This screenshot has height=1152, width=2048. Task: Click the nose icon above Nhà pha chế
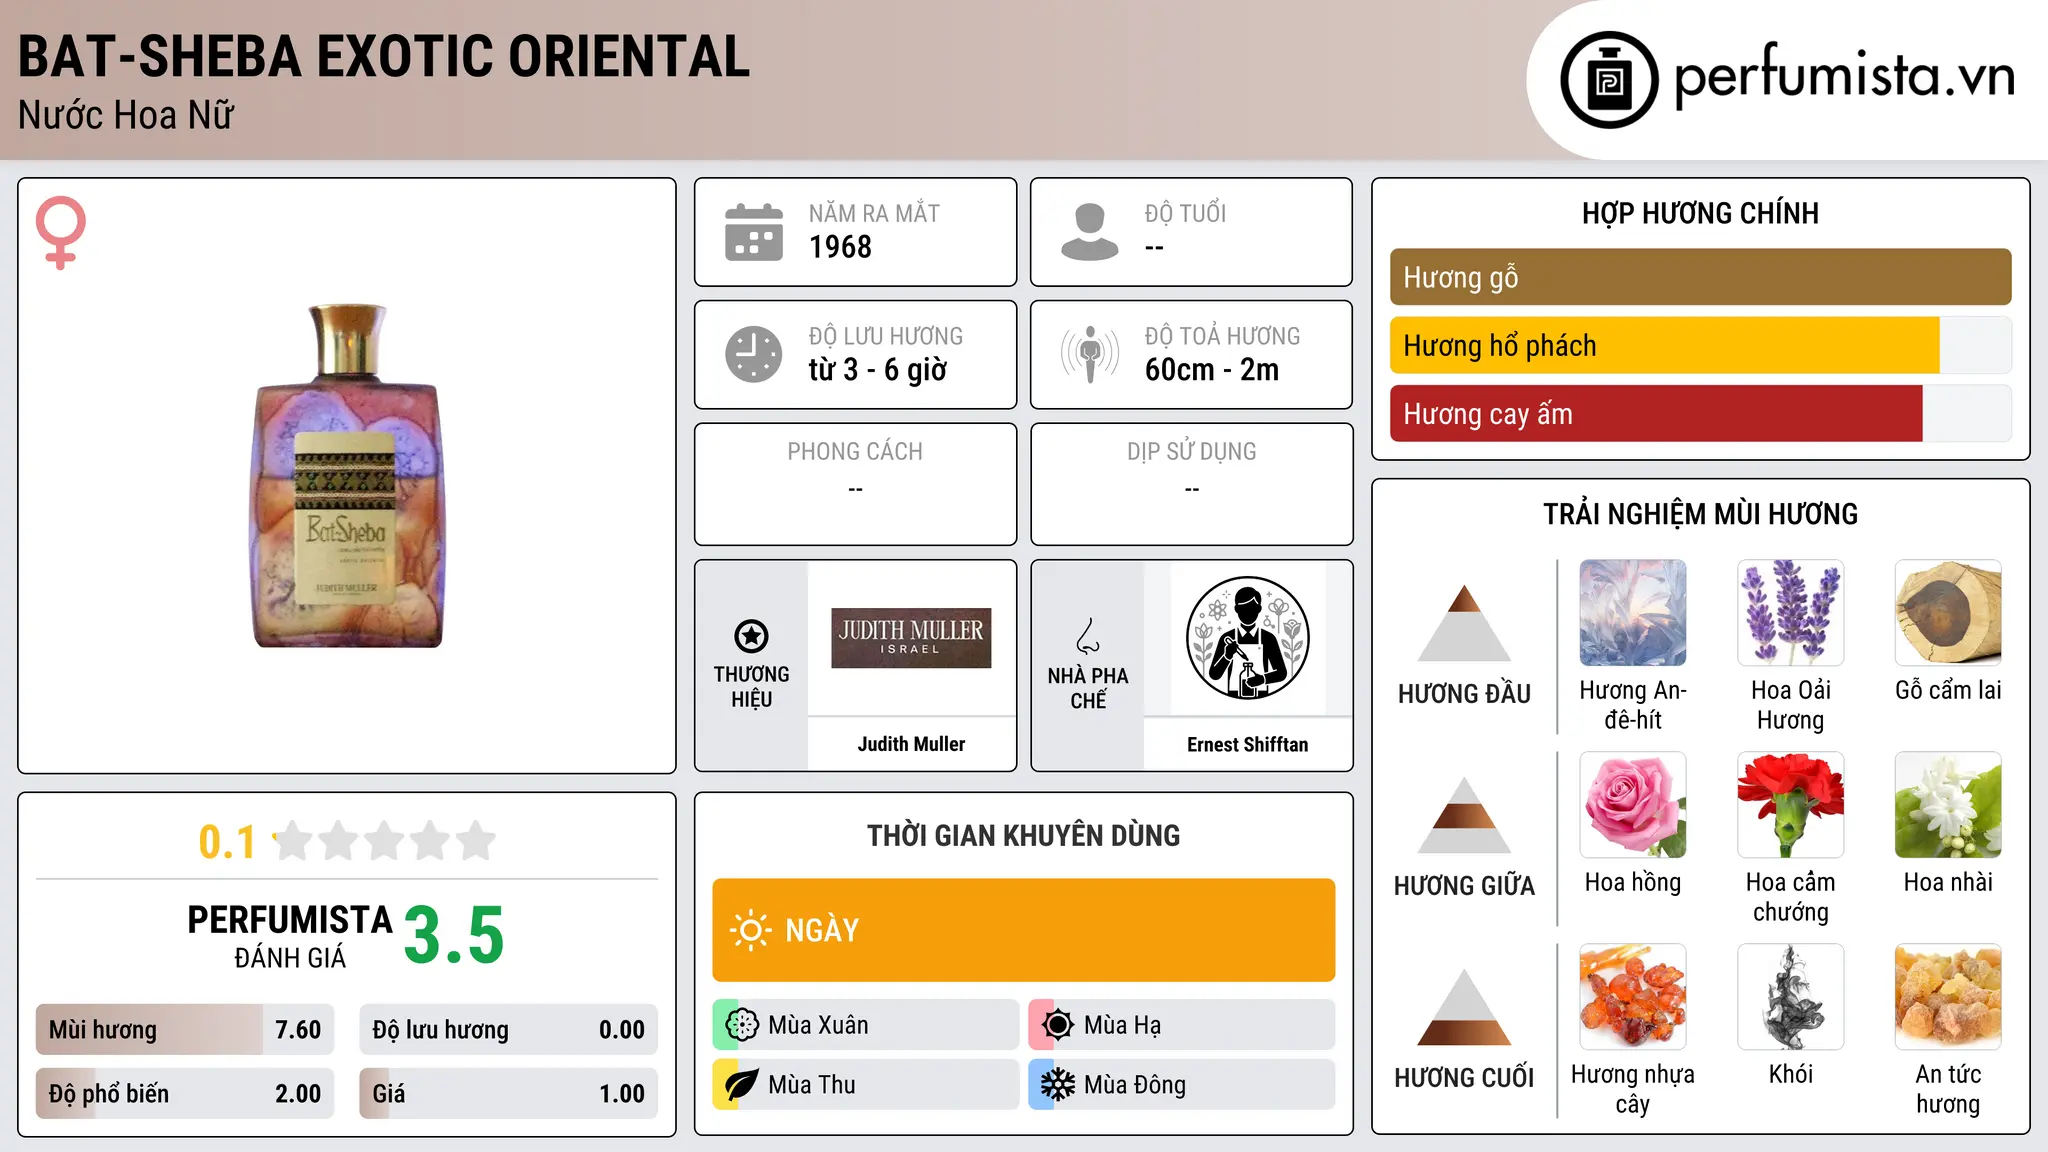coord(1088,636)
